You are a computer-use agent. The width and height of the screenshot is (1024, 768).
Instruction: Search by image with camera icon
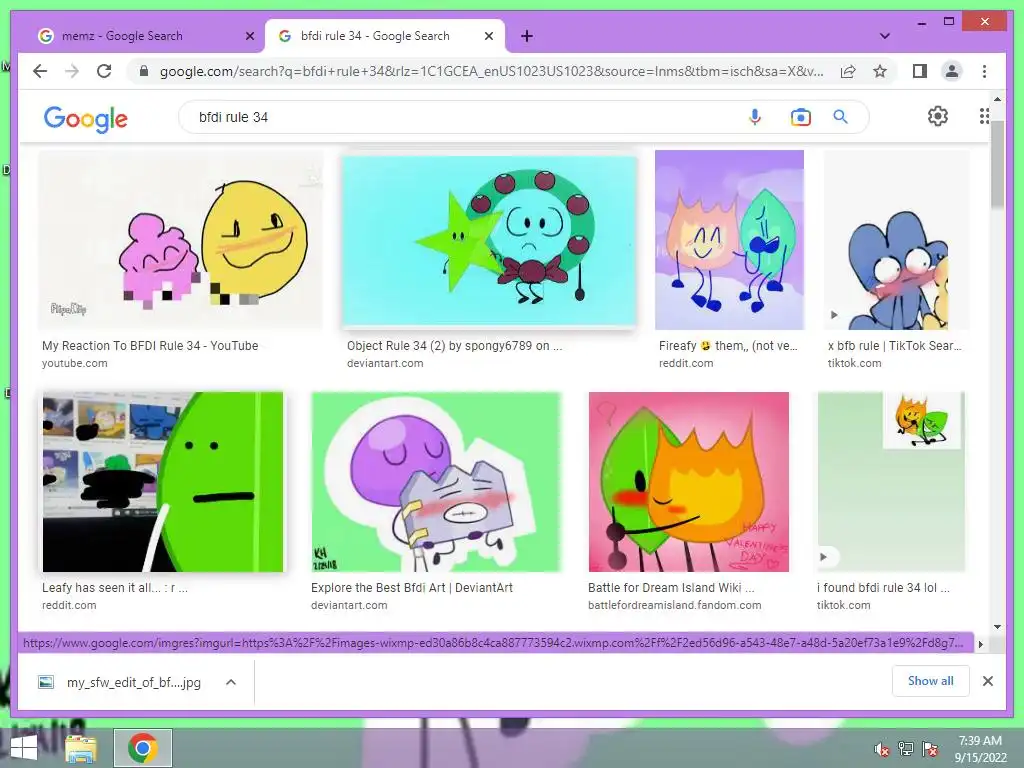800,117
